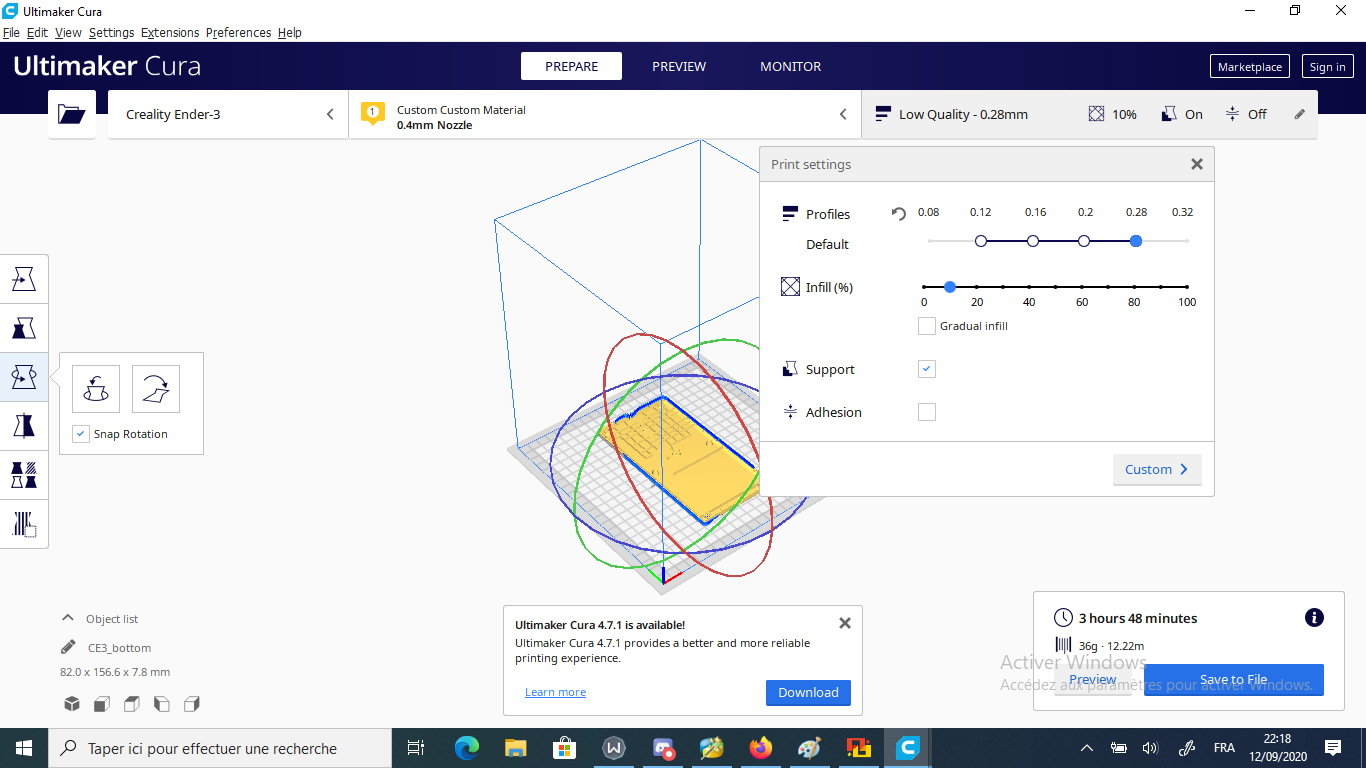Open File Explorer from taskbar
The width and height of the screenshot is (1366, 768).
(515, 748)
